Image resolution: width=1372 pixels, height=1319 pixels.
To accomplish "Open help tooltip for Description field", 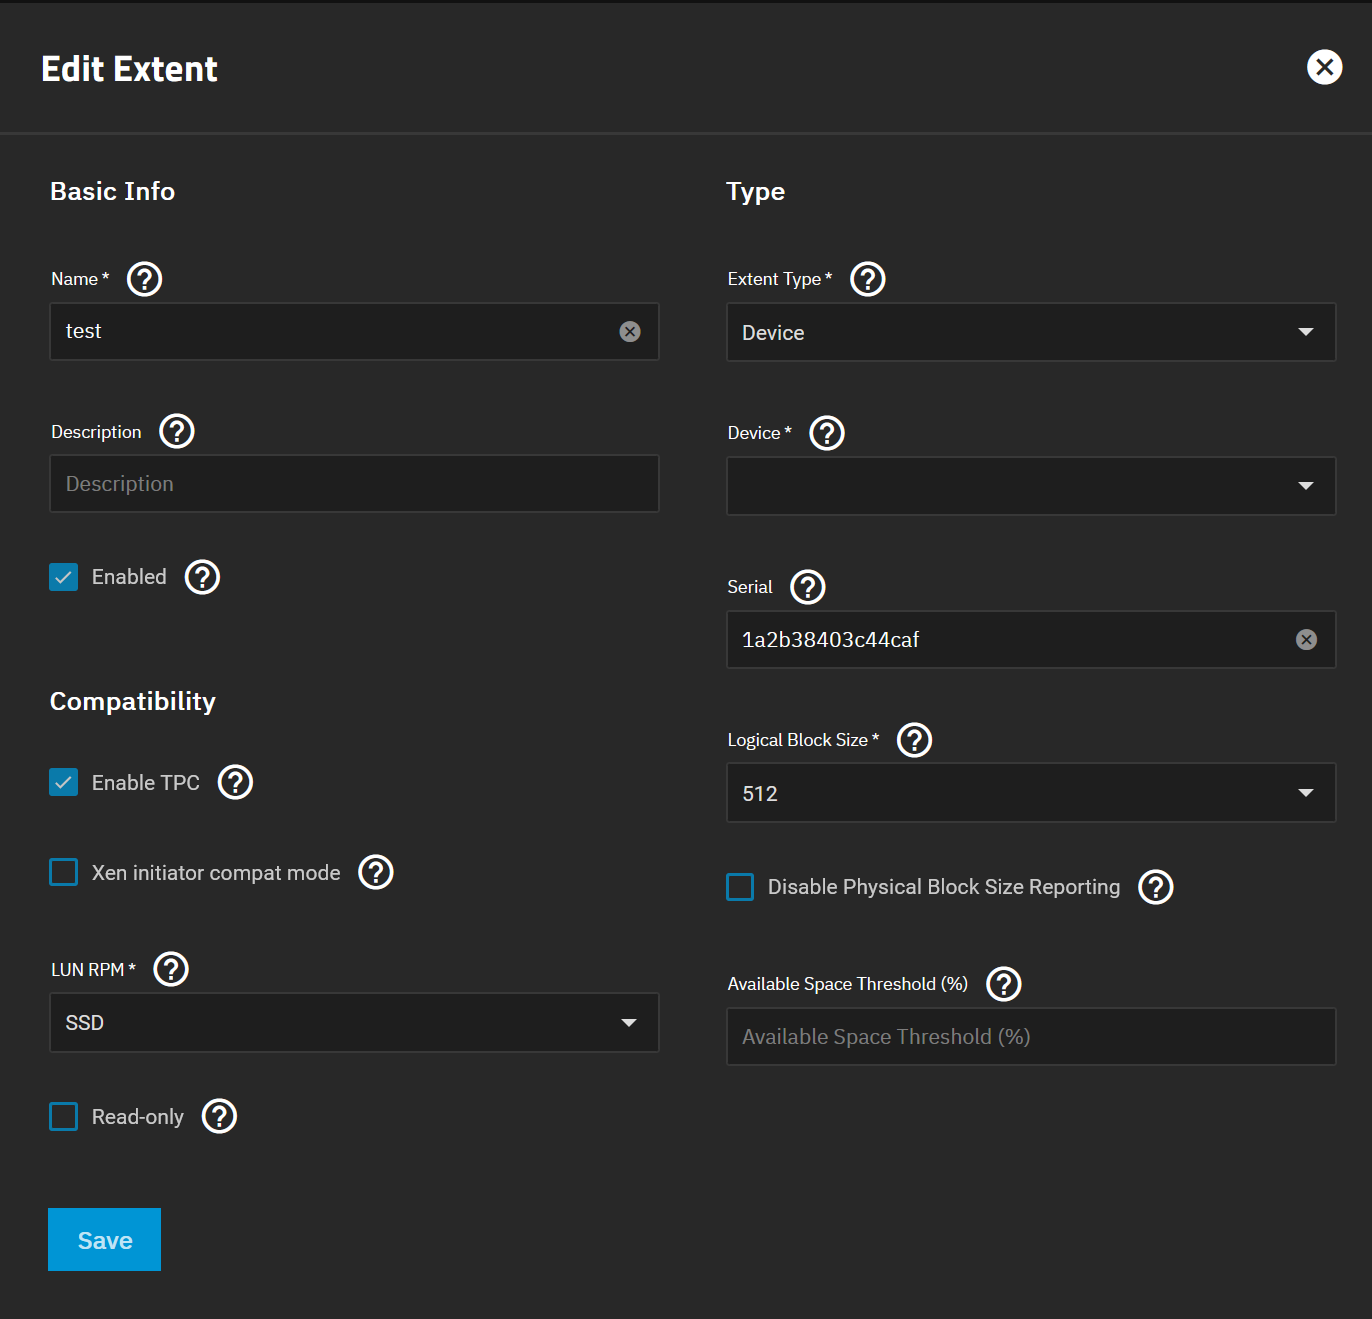I will (177, 432).
